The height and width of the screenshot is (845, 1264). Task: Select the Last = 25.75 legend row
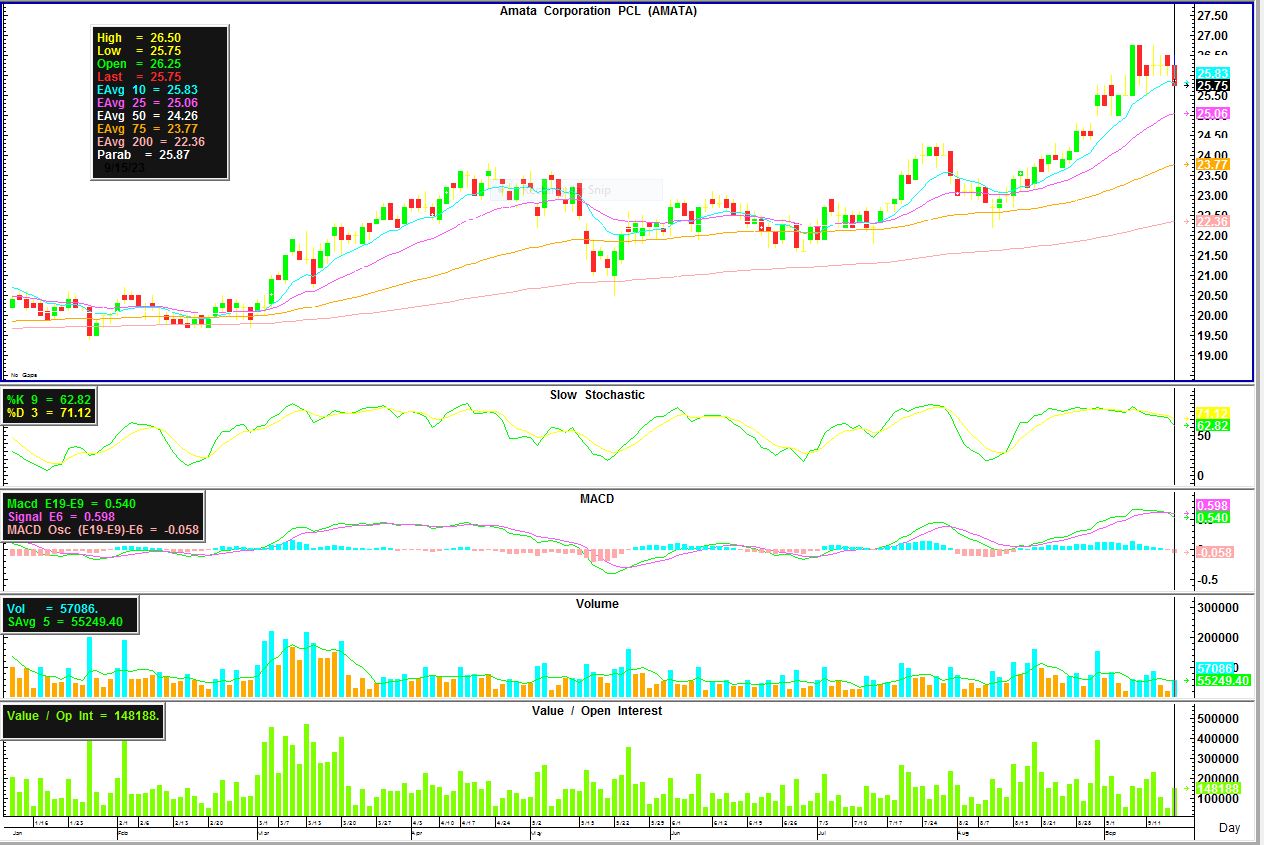click(139, 77)
